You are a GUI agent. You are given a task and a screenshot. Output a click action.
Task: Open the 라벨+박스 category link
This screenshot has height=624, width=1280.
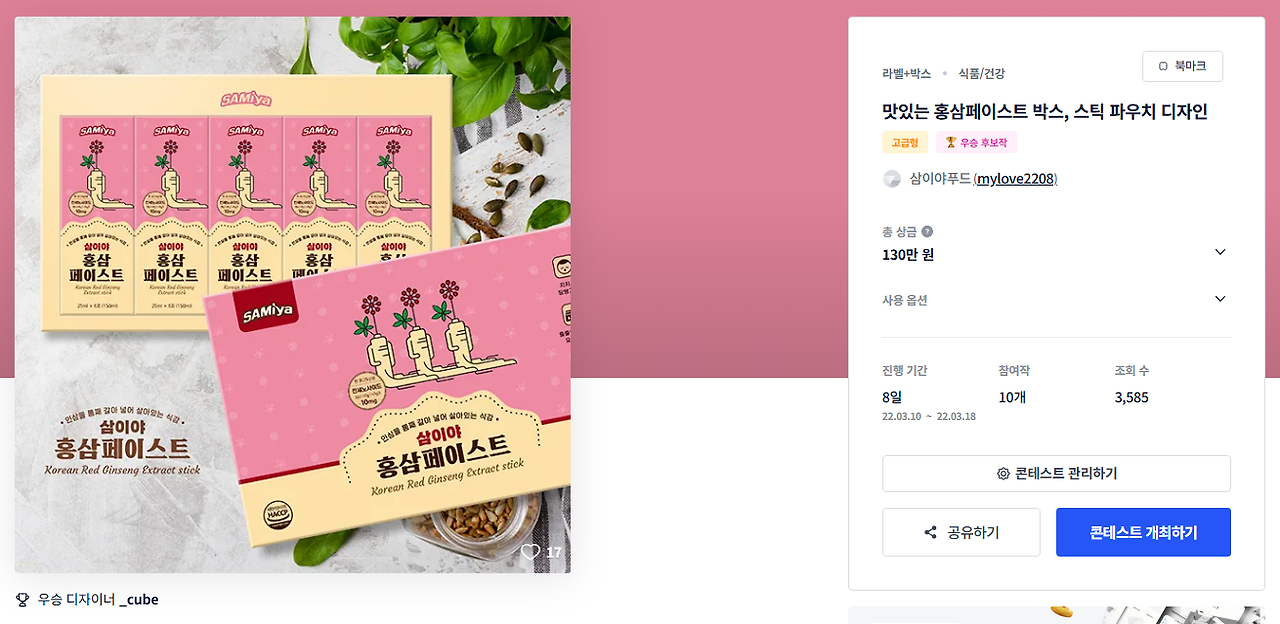click(x=906, y=74)
